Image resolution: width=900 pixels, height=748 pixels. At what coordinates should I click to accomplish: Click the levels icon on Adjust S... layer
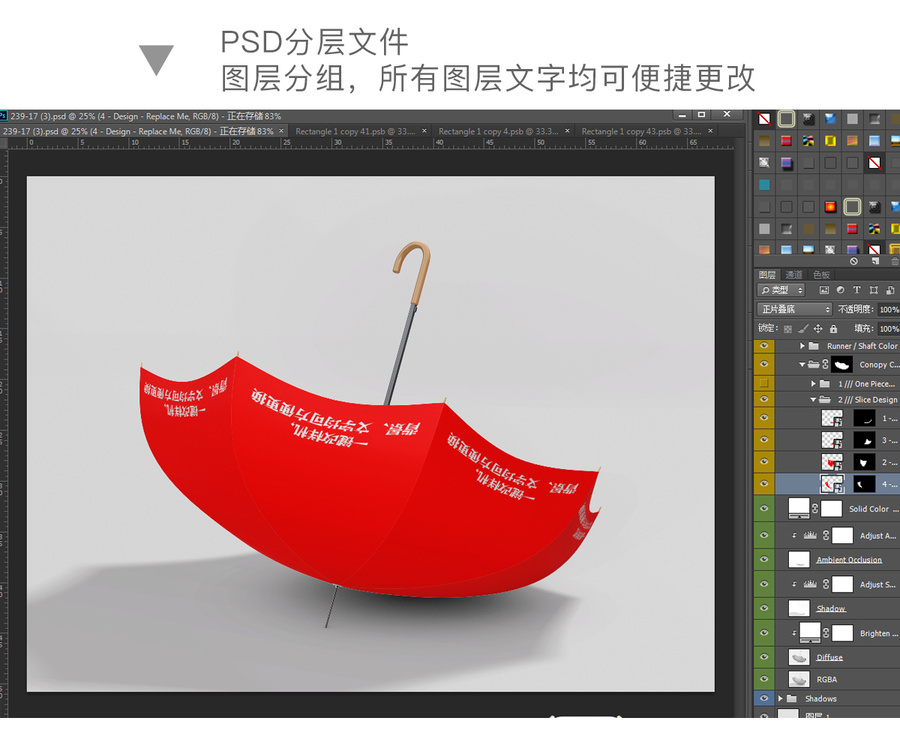[810, 584]
